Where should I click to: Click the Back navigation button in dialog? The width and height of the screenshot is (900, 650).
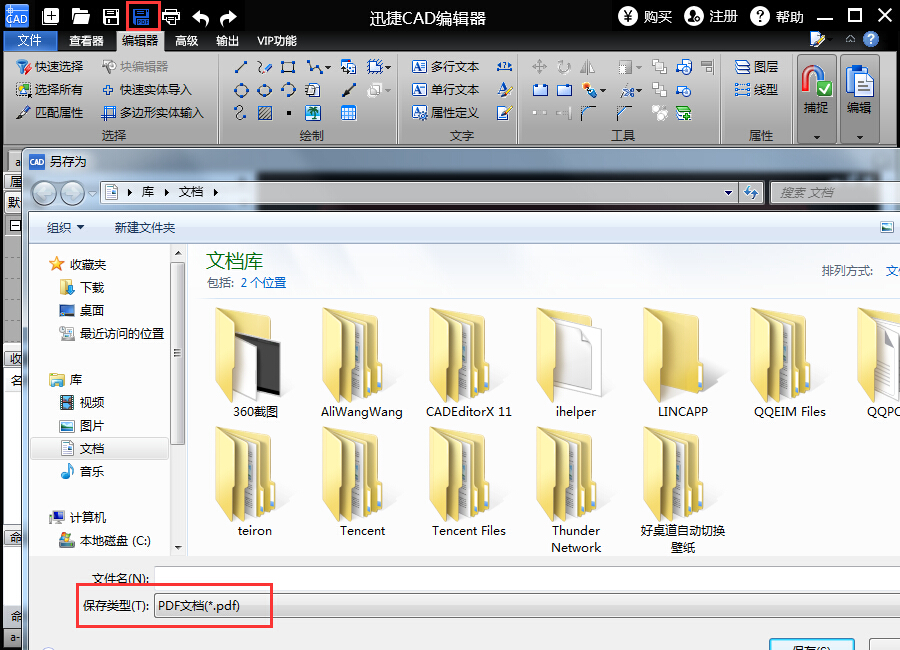pyautogui.click(x=44, y=193)
